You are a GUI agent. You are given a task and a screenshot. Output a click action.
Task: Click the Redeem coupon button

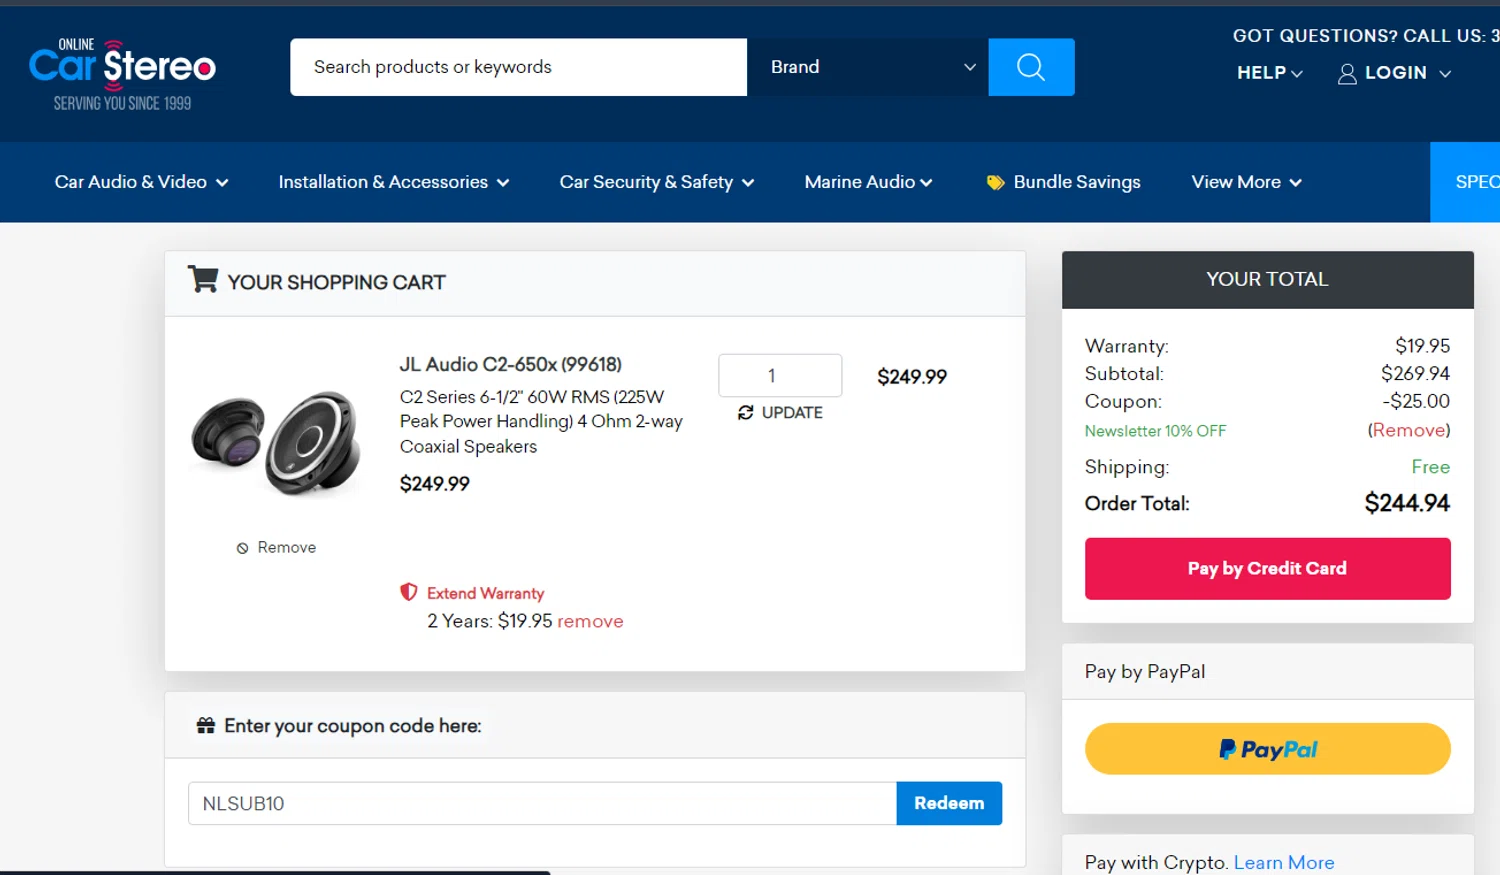[x=949, y=803]
